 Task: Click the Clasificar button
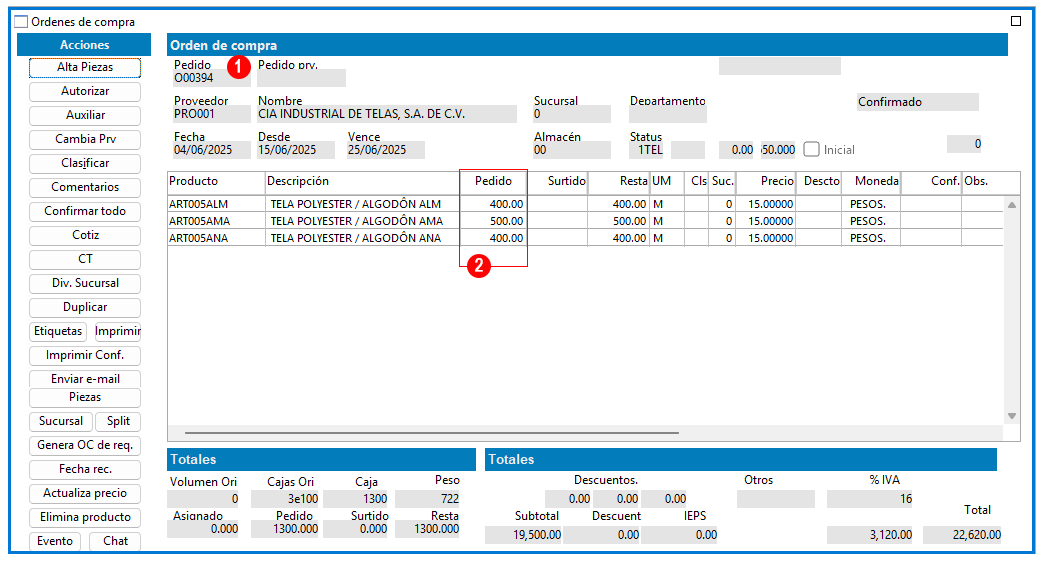[84, 163]
